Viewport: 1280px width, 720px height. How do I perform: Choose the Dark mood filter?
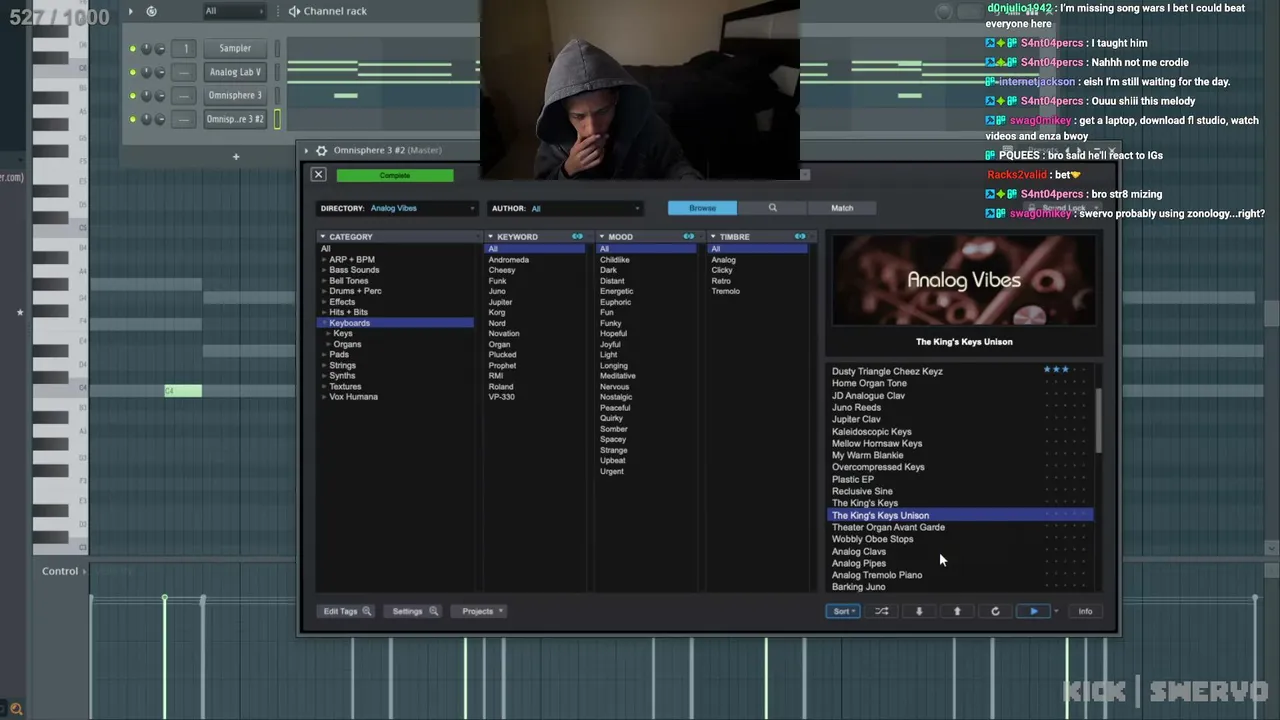point(608,270)
